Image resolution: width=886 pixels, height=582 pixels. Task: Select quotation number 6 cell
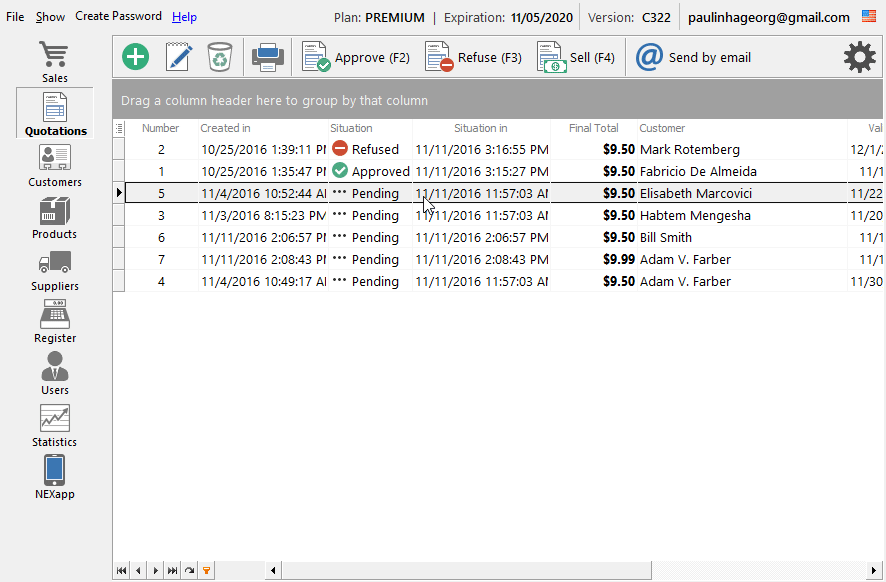pos(161,237)
